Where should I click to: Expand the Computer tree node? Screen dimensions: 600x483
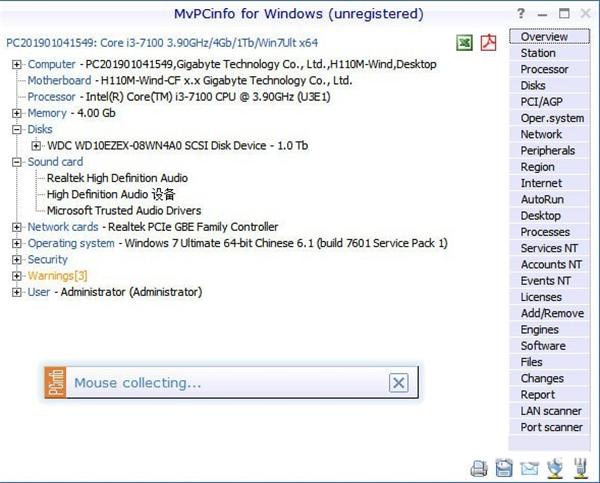point(16,64)
